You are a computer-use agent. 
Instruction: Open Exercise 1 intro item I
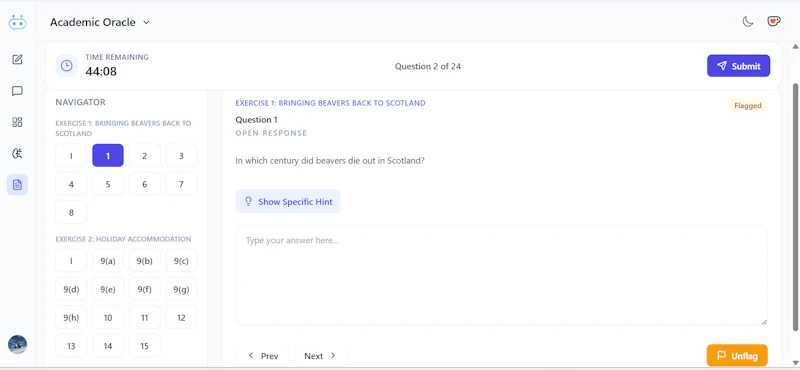click(71, 156)
